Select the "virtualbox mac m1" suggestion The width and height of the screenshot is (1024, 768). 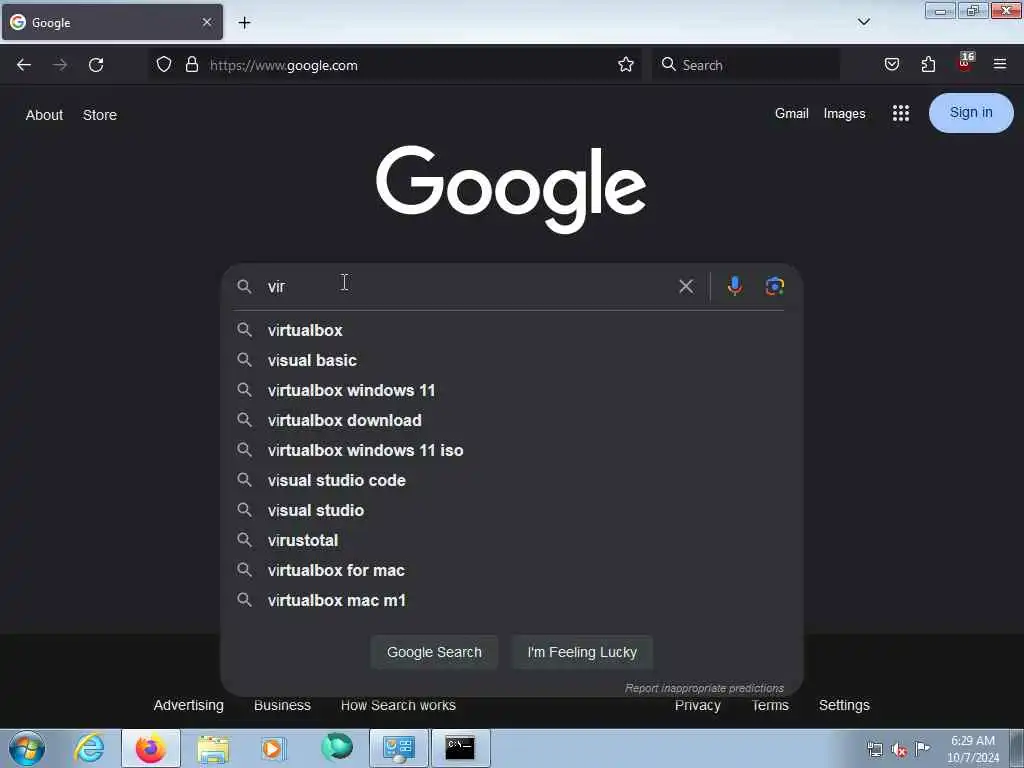coord(511,600)
